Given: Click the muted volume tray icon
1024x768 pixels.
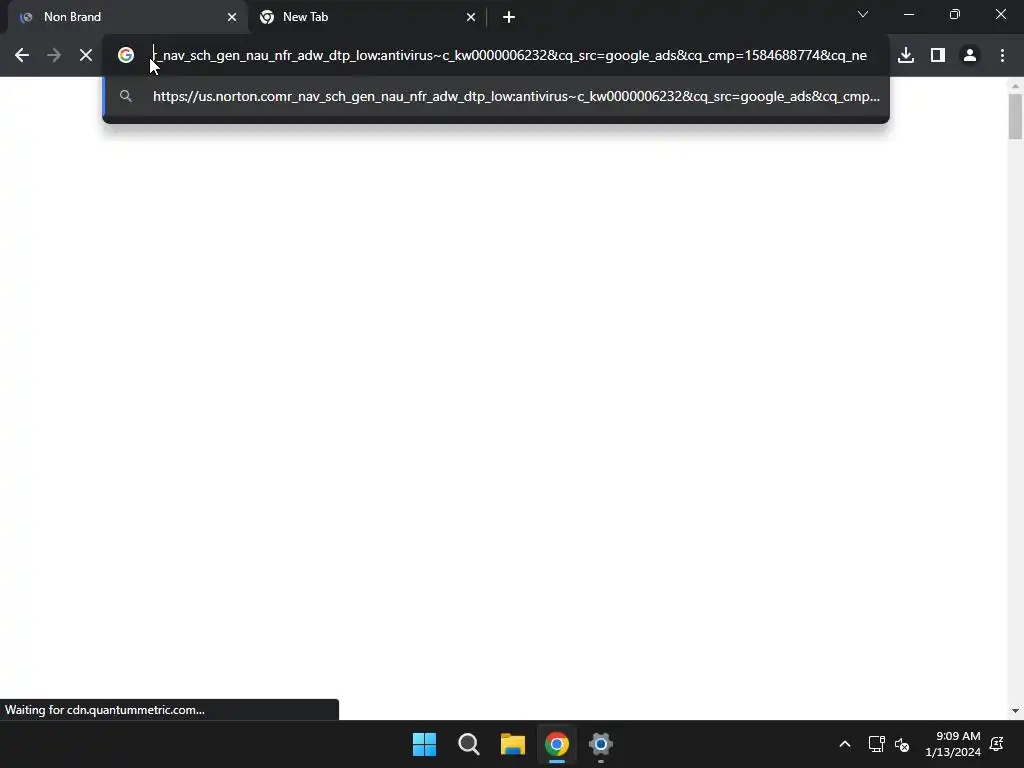Looking at the screenshot, I should (902, 744).
